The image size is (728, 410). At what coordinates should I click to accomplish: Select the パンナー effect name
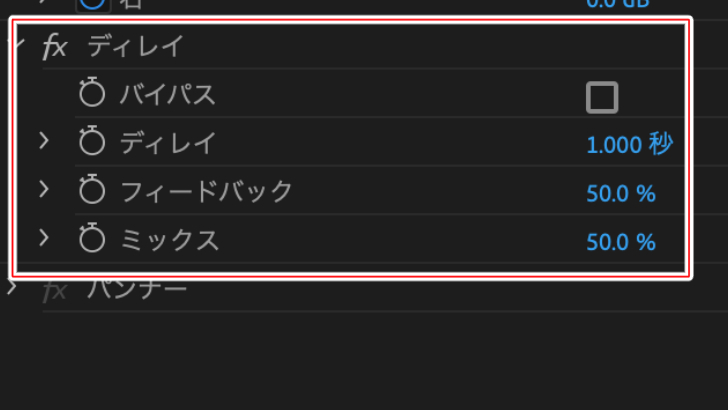click(137, 290)
